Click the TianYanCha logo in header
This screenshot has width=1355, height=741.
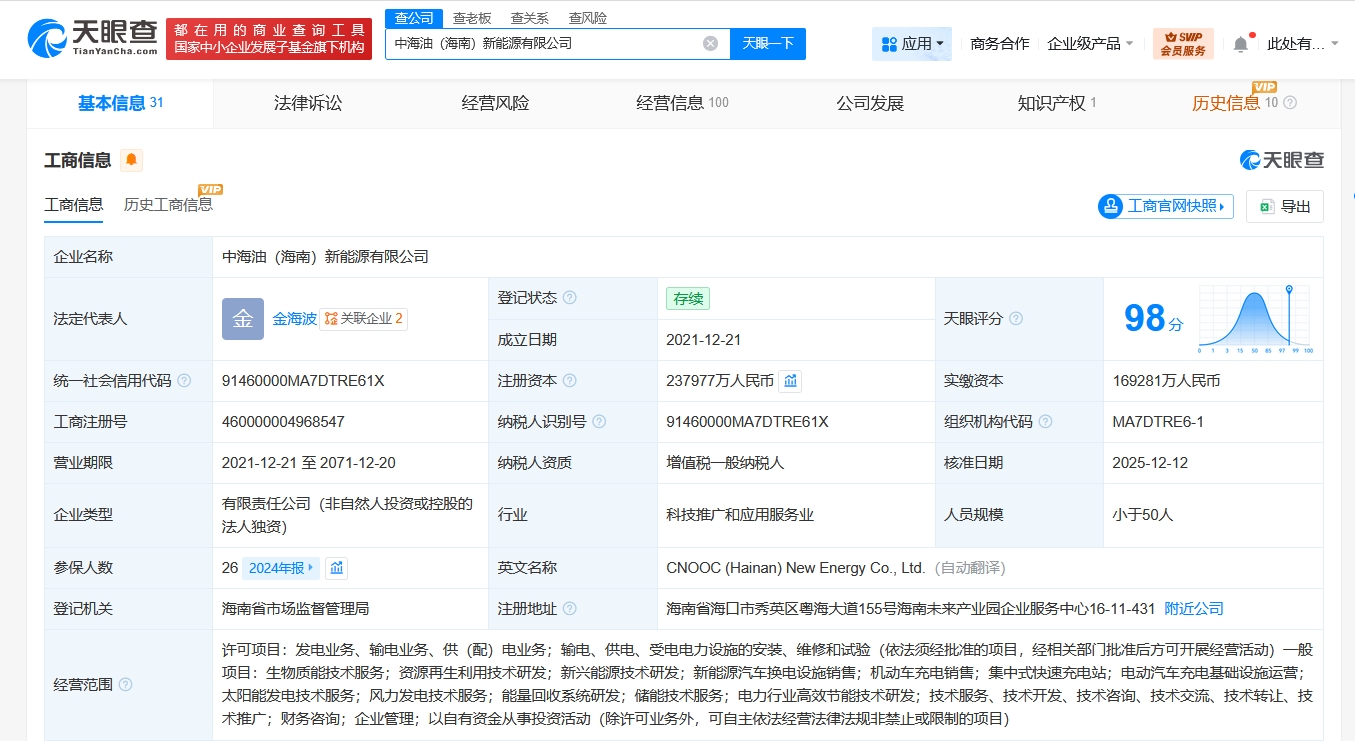93,39
